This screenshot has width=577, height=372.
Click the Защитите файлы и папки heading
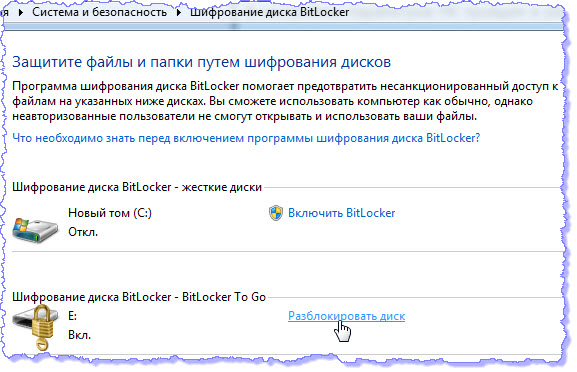point(201,62)
